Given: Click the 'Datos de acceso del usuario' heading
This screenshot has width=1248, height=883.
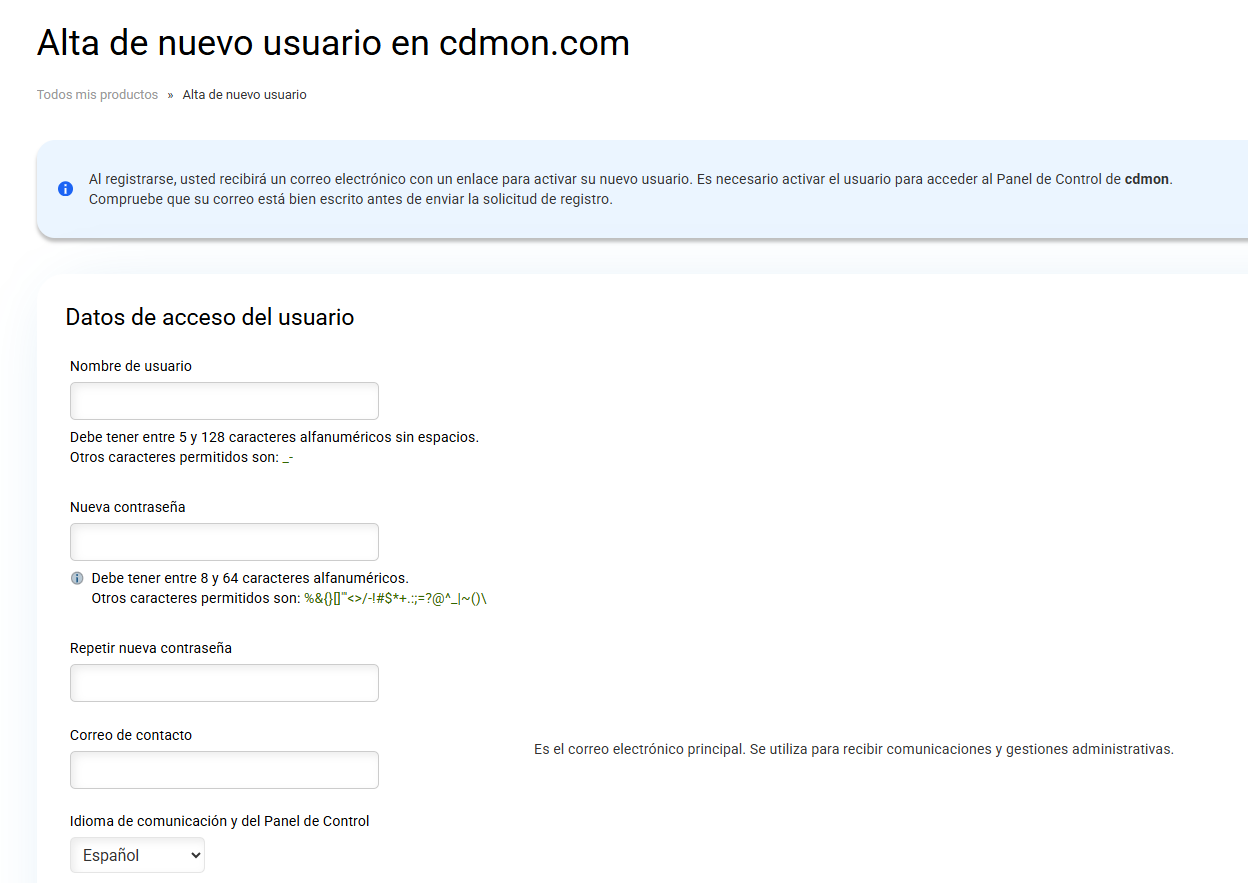Looking at the screenshot, I should (x=210, y=317).
